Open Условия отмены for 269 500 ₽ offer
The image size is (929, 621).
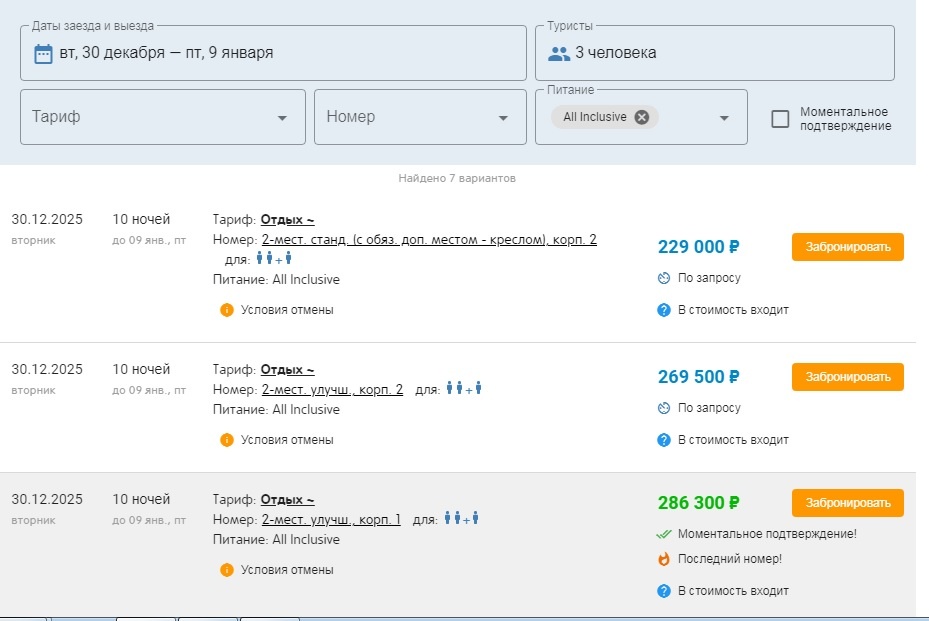coord(287,440)
